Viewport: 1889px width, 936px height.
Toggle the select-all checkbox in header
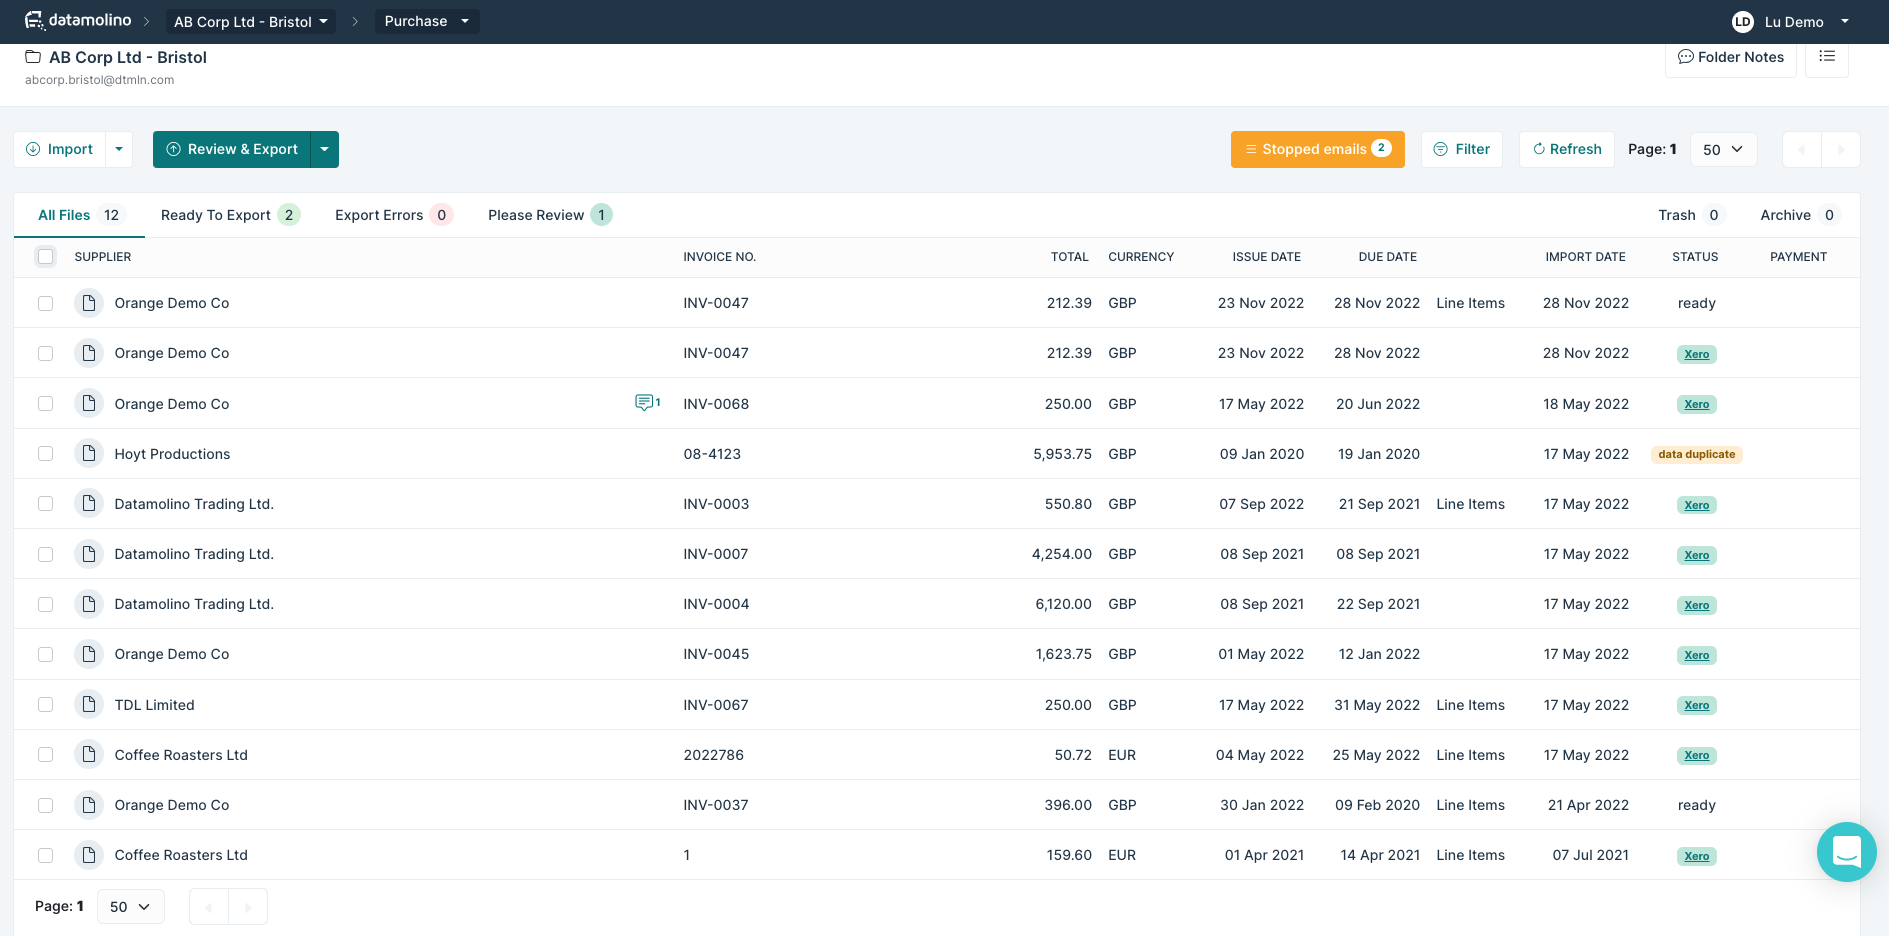(x=46, y=257)
